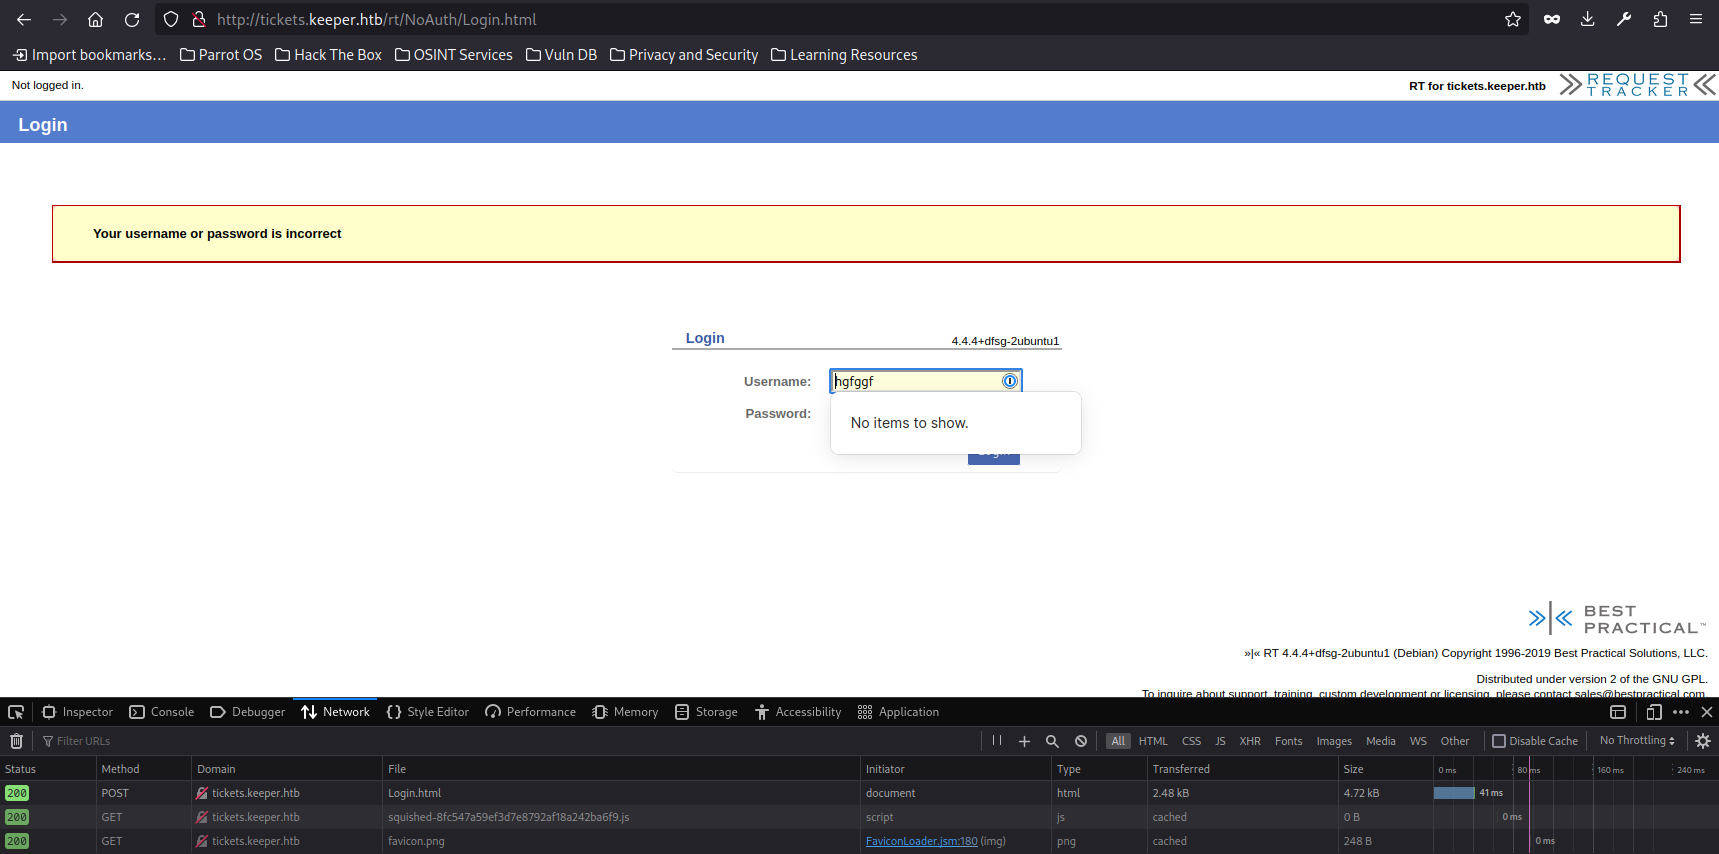Open network settings gear

click(x=1703, y=741)
